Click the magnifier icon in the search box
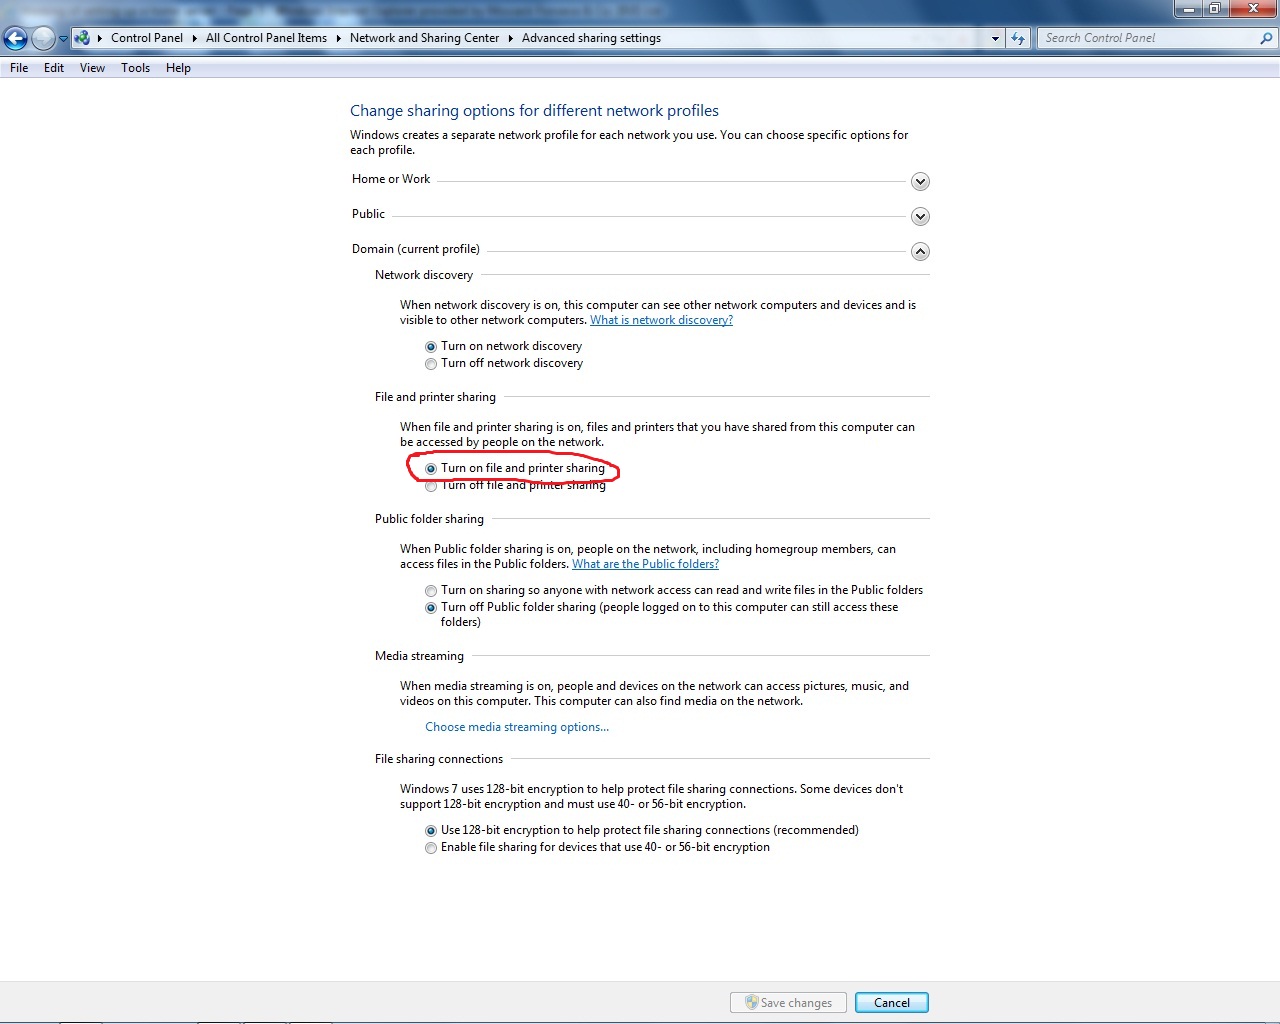The height and width of the screenshot is (1024, 1280). 1266,38
